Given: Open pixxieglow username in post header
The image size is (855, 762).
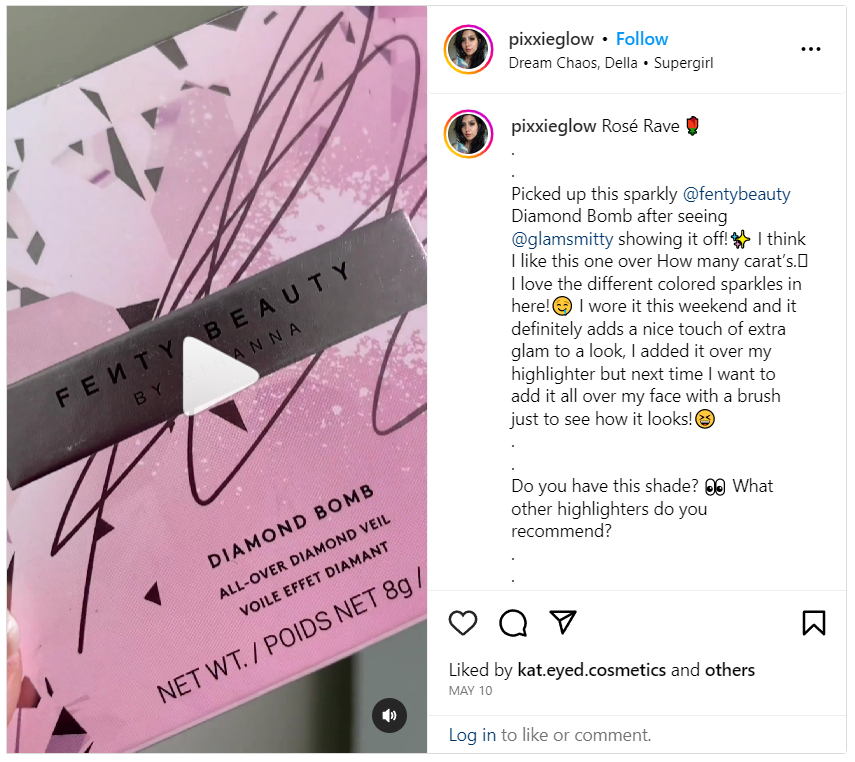Looking at the screenshot, I should [x=551, y=39].
